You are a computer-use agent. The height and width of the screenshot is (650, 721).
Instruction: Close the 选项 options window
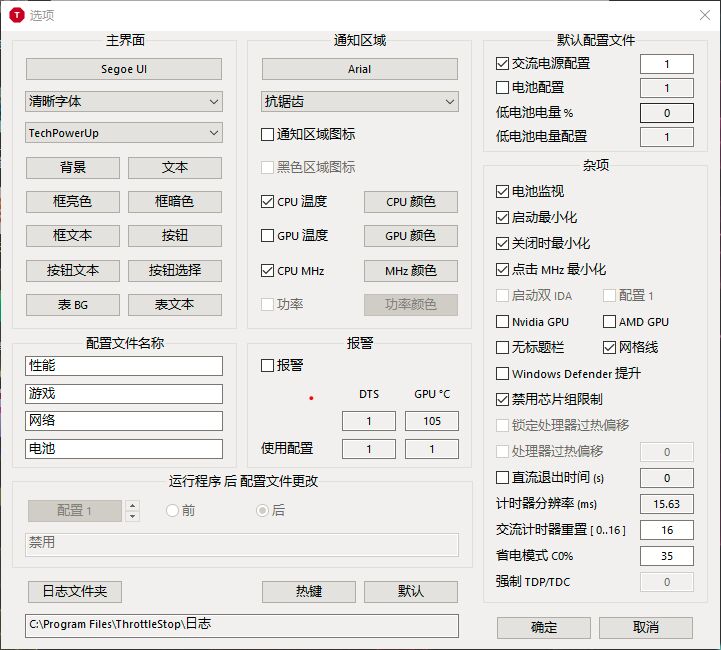pyautogui.click(x=704, y=15)
